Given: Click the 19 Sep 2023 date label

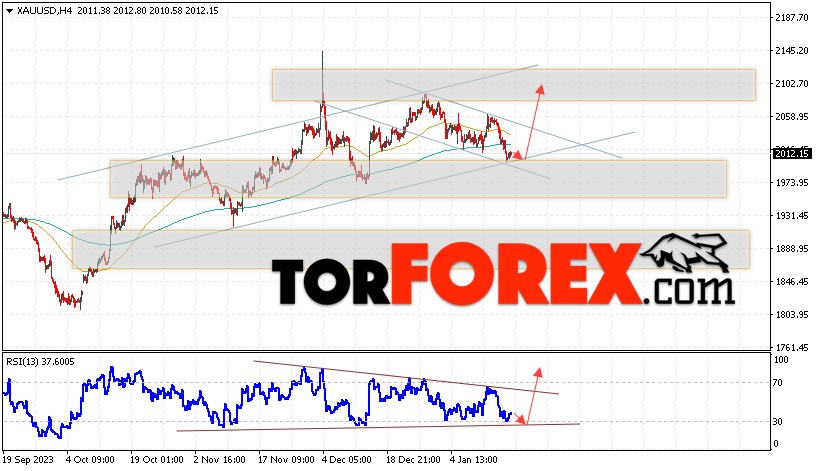Looking at the screenshot, I should [28, 460].
